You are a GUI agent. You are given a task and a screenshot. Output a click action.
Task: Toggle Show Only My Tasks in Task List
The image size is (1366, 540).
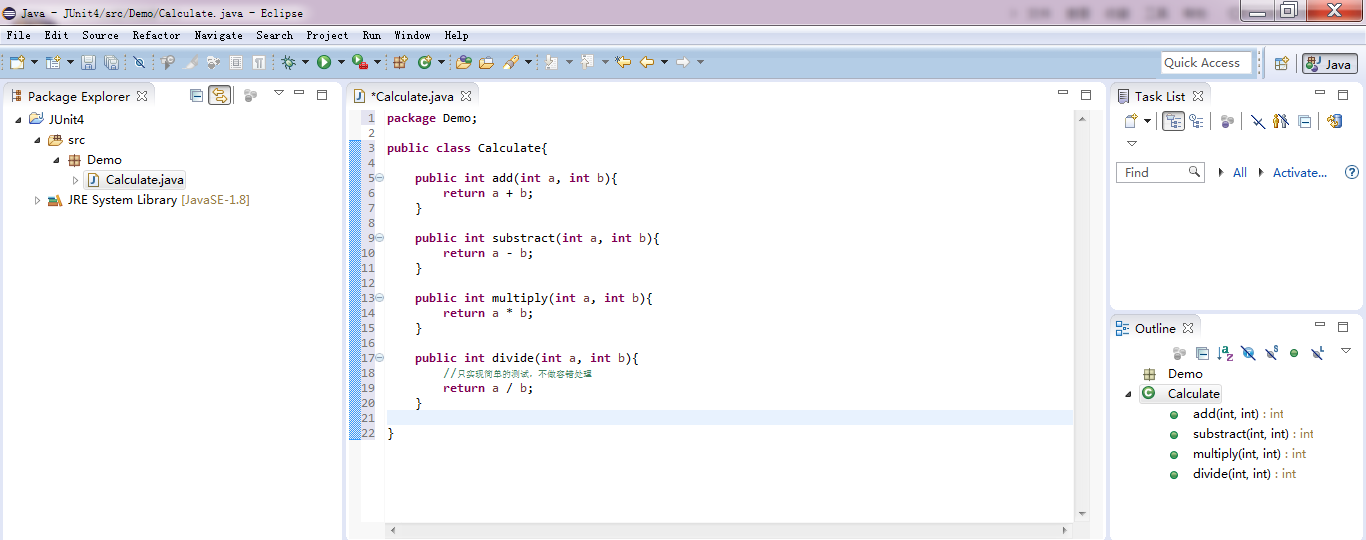coord(1281,121)
